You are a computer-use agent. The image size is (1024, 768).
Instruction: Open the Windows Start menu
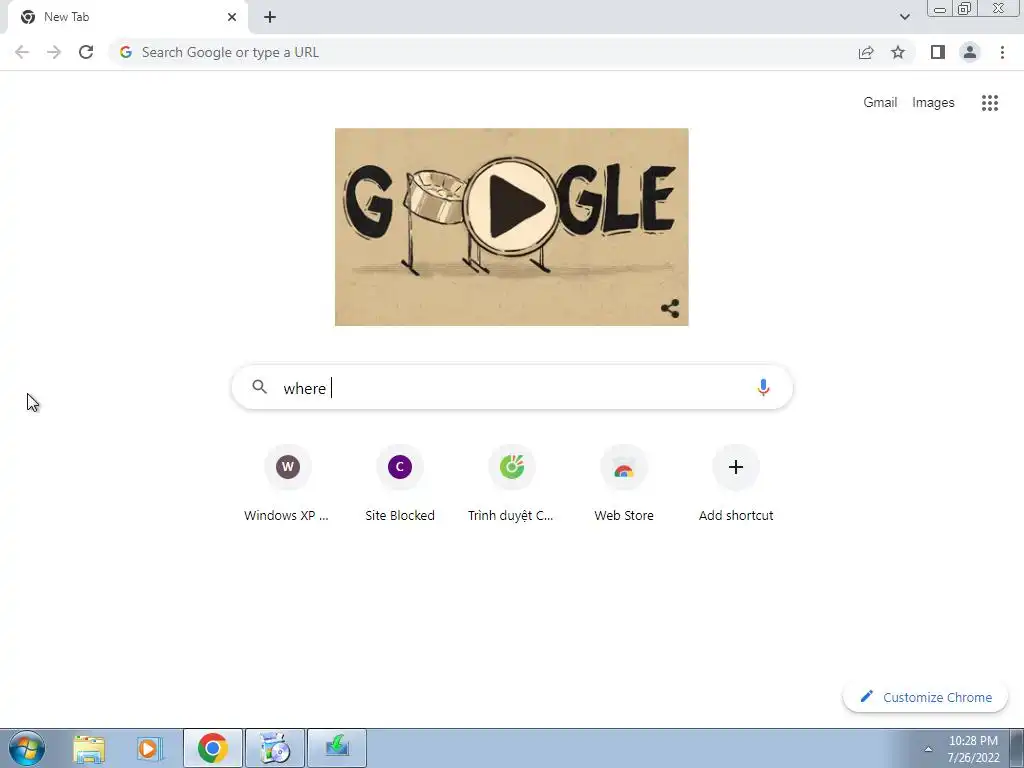point(27,748)
